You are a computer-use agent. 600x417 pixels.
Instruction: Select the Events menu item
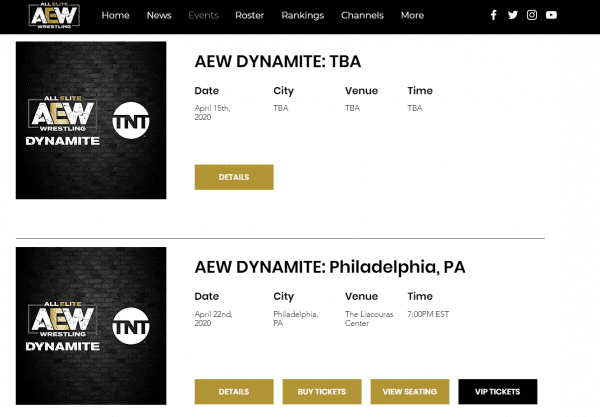coord(203,16)
